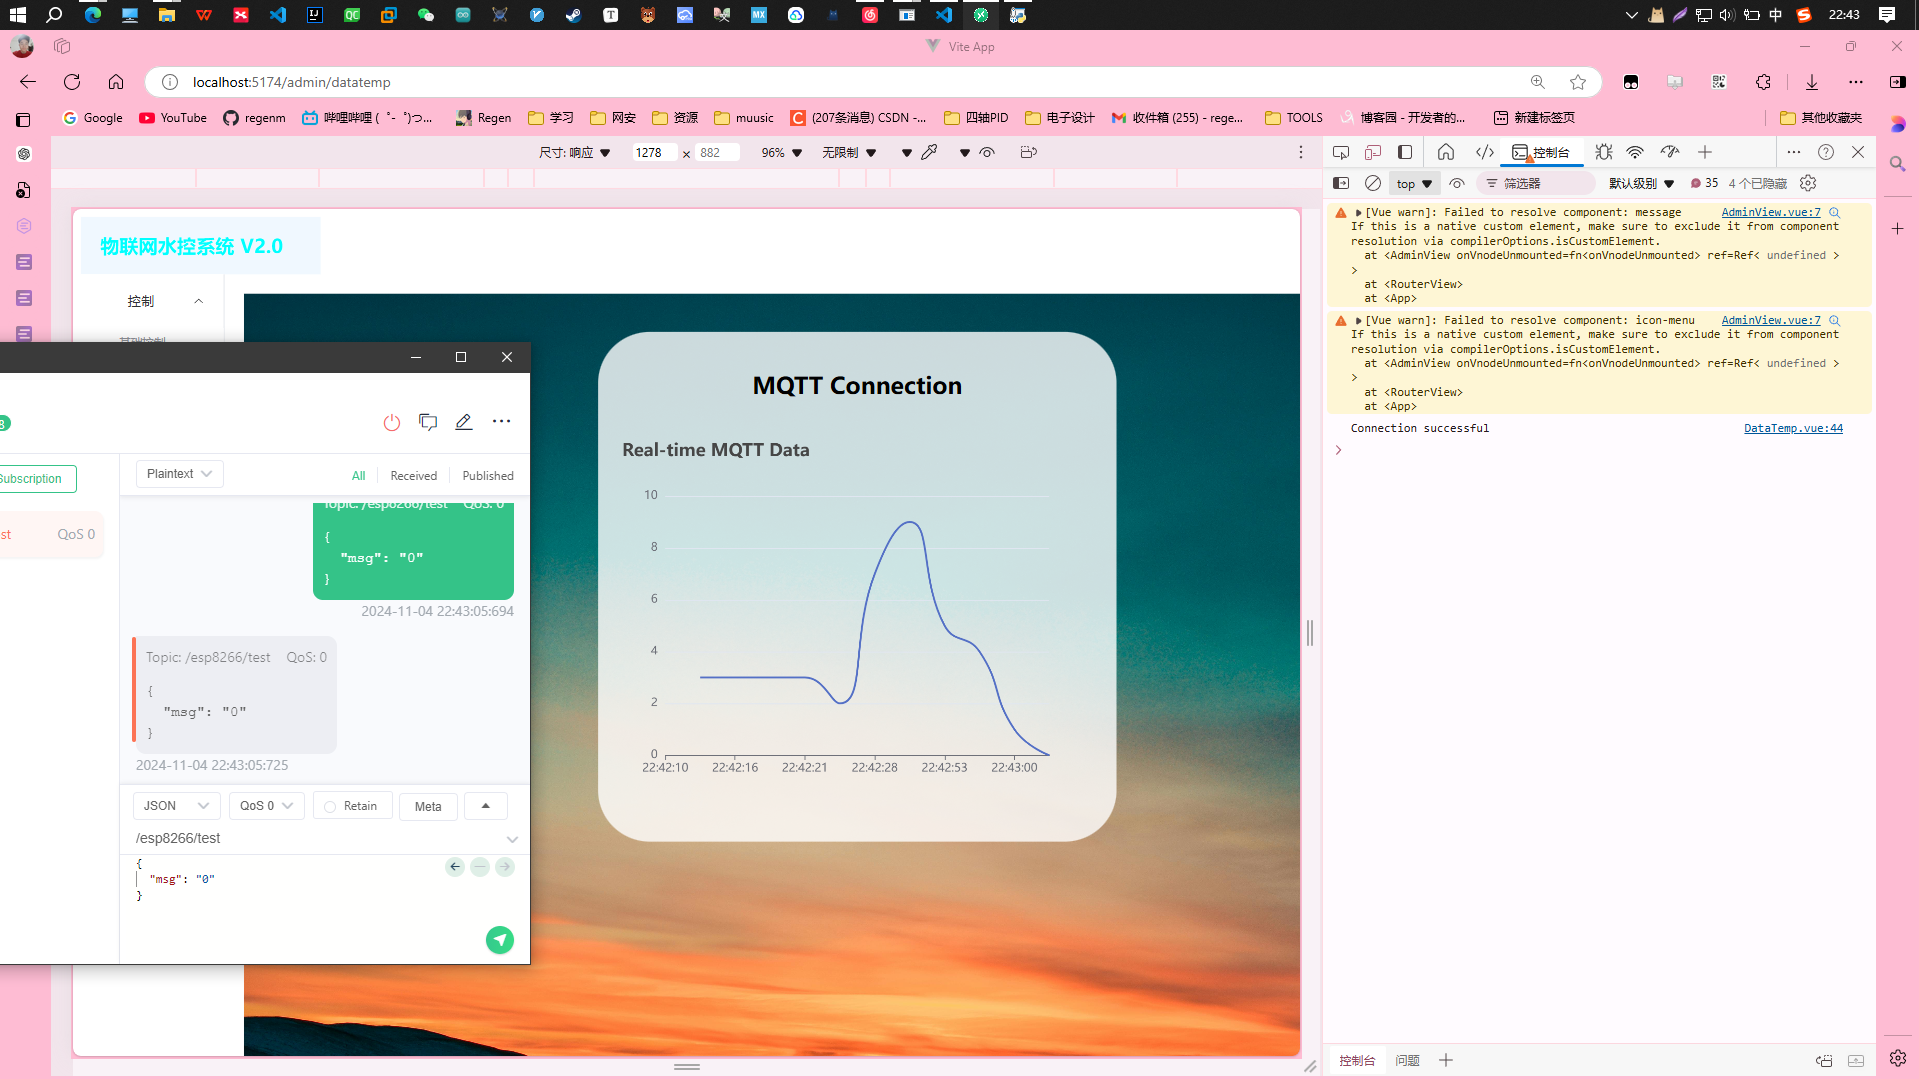Screen dimensions: 1919x1079
Task: Click the edit pencil icon in MQTT client
Action: 464,422
